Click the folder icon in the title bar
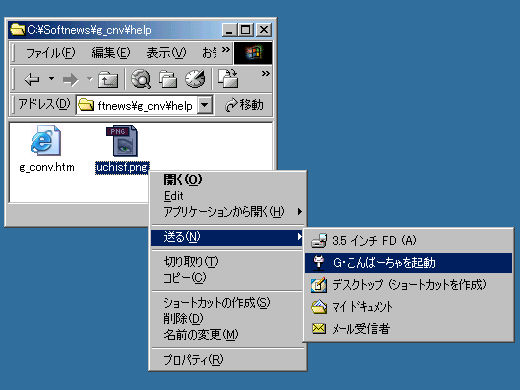 (17, 30)
